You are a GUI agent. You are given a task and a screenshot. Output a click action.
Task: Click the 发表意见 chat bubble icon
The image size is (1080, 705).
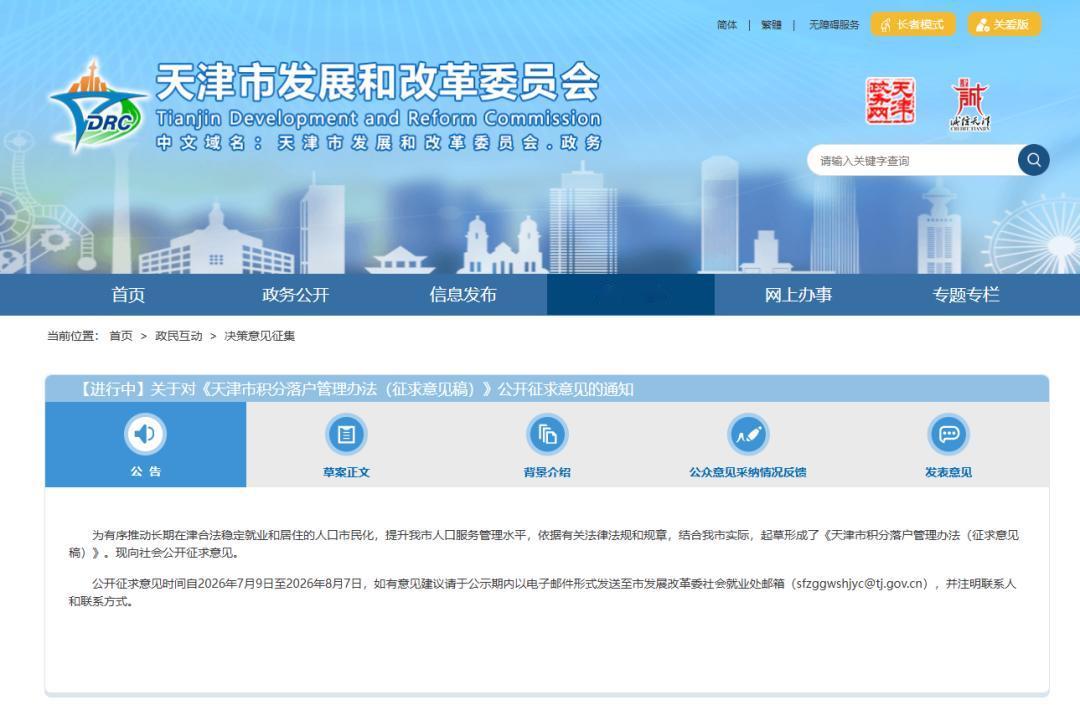(x=948, y=434)
